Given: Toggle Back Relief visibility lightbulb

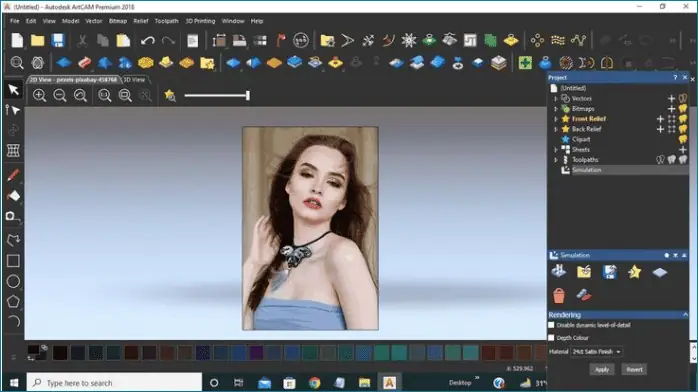Looking at the screenshot, I should [683, 129].
